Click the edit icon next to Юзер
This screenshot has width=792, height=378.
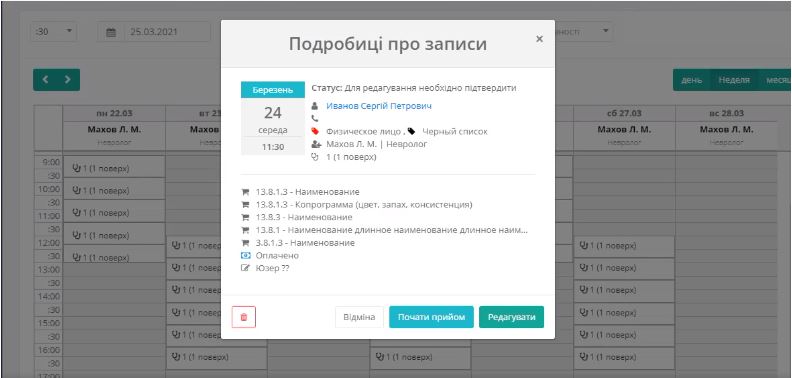[246, 268]
